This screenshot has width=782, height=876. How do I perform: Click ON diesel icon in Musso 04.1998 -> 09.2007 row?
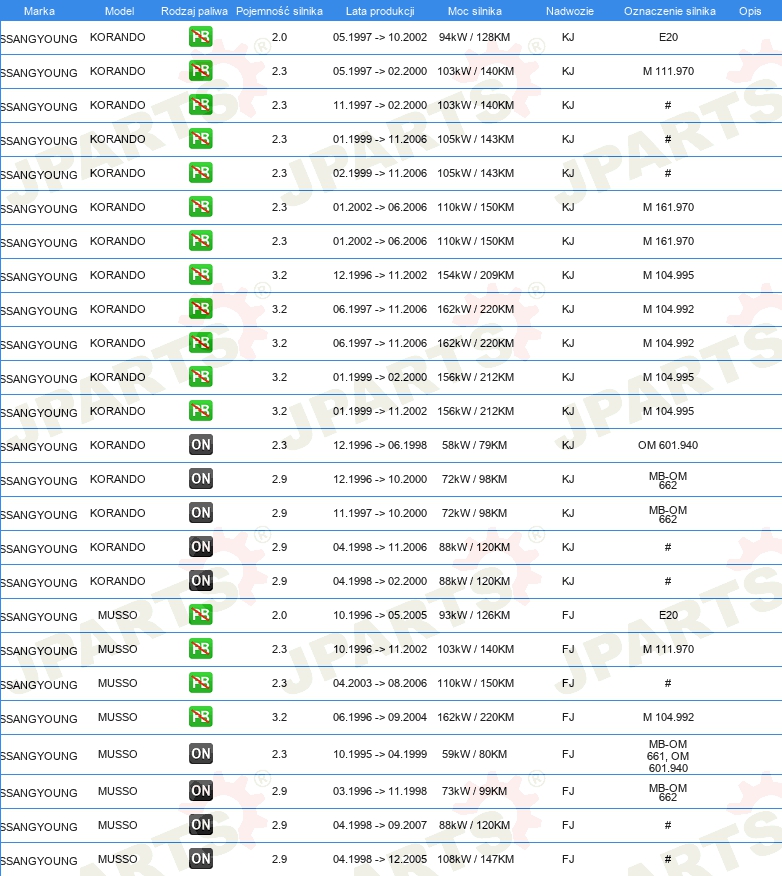(201, 825)
